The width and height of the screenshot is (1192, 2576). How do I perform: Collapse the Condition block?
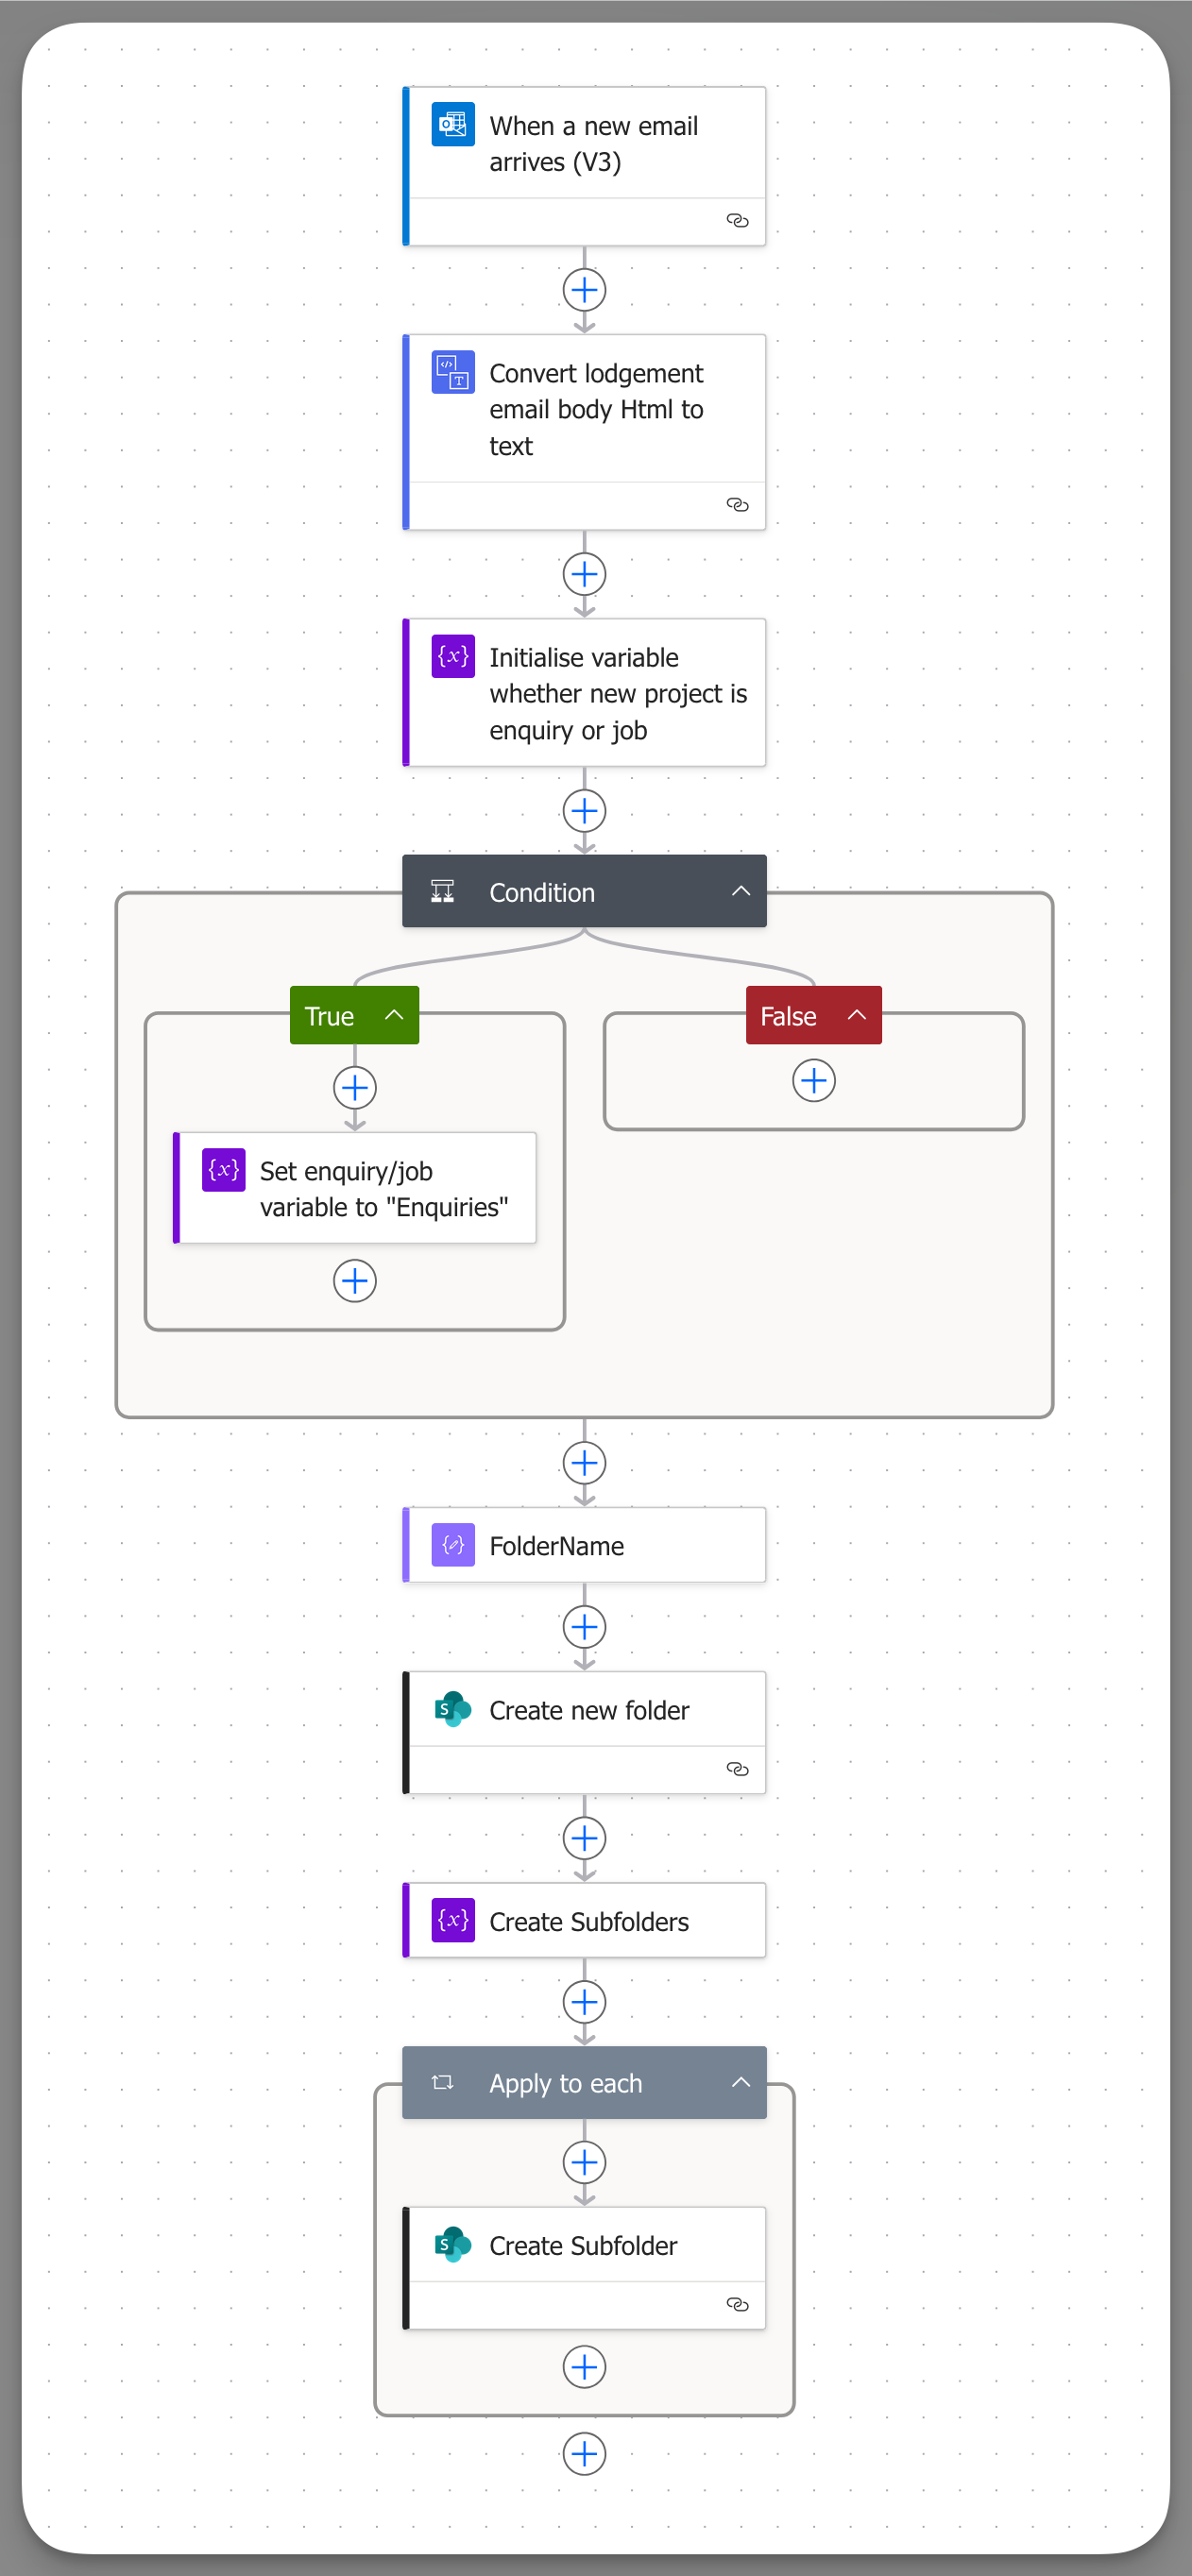(741, 891)
